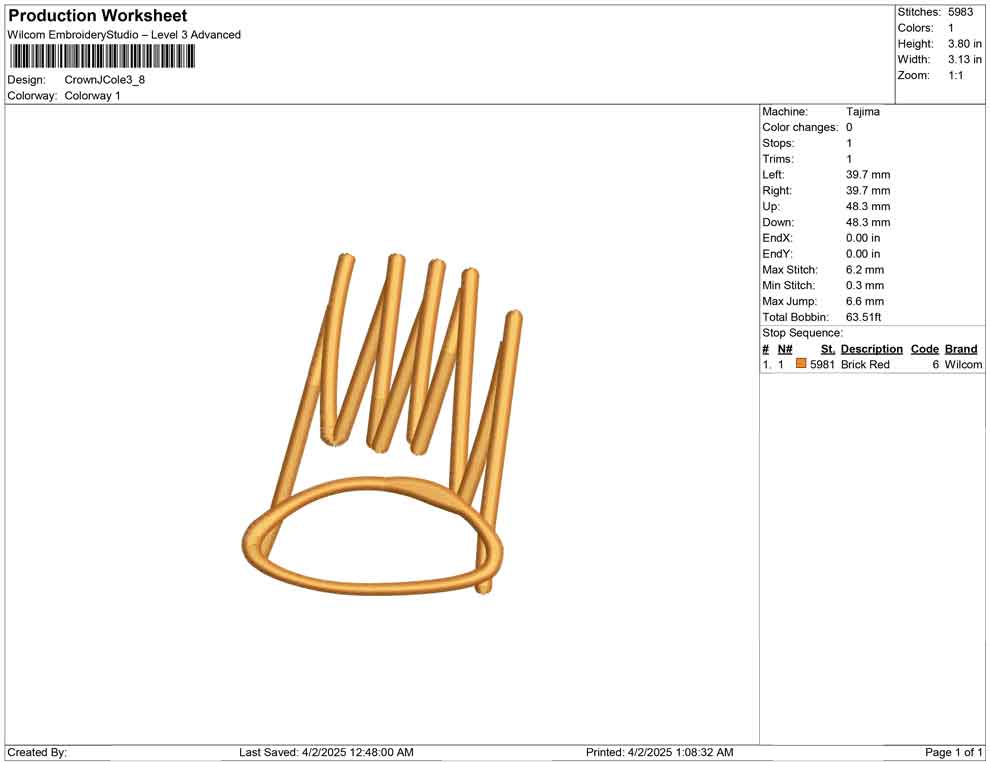Click the Colors value 1

click(x=951, y=28)
